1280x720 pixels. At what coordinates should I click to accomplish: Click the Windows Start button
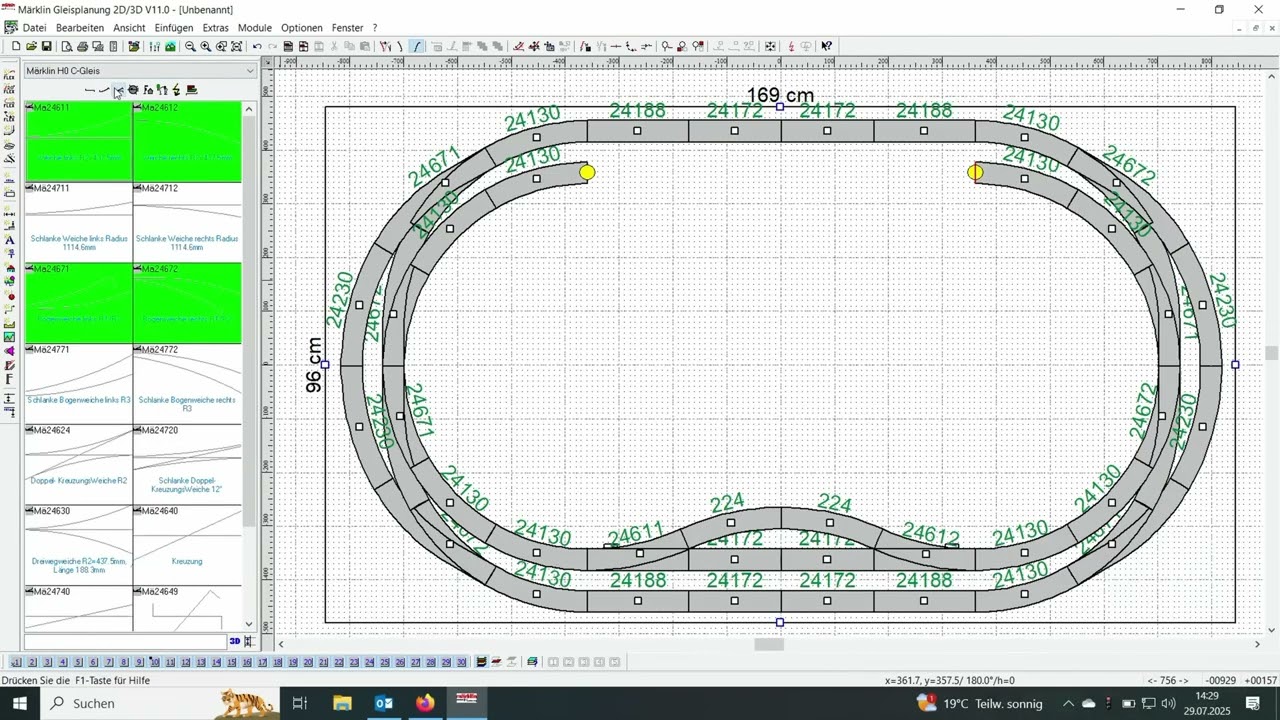20,703
